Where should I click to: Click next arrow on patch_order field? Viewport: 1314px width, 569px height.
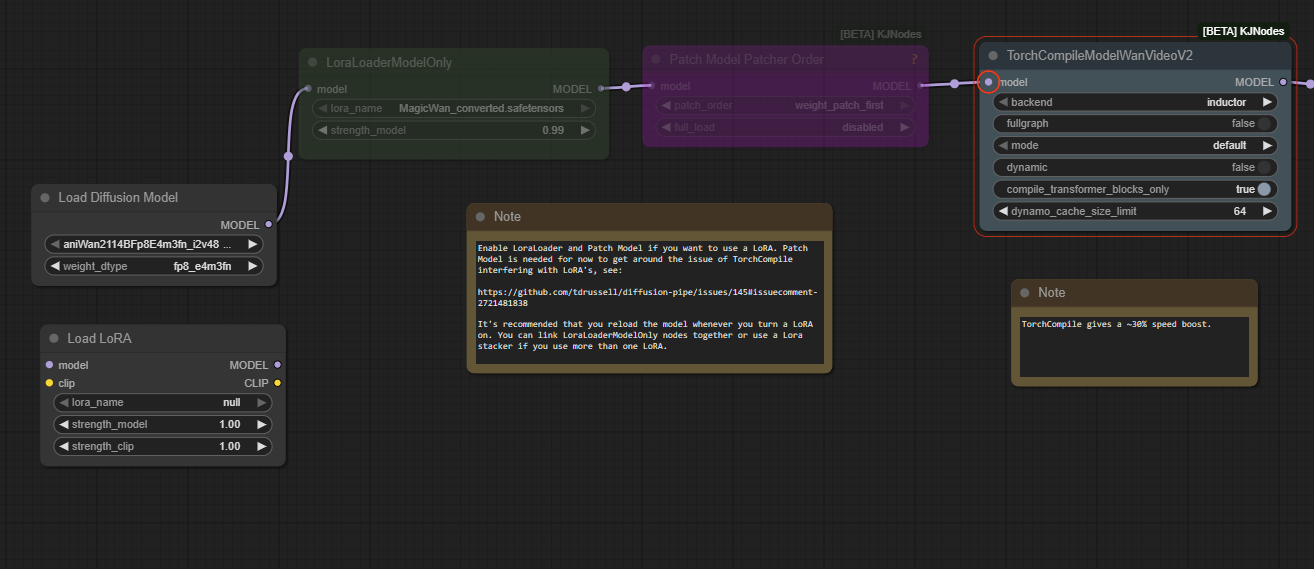point(904,105)
